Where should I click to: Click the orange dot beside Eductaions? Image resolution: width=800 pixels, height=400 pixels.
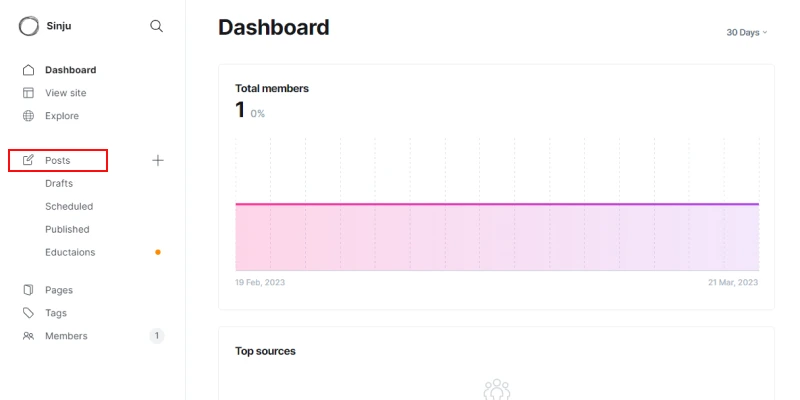coord(158,252)
